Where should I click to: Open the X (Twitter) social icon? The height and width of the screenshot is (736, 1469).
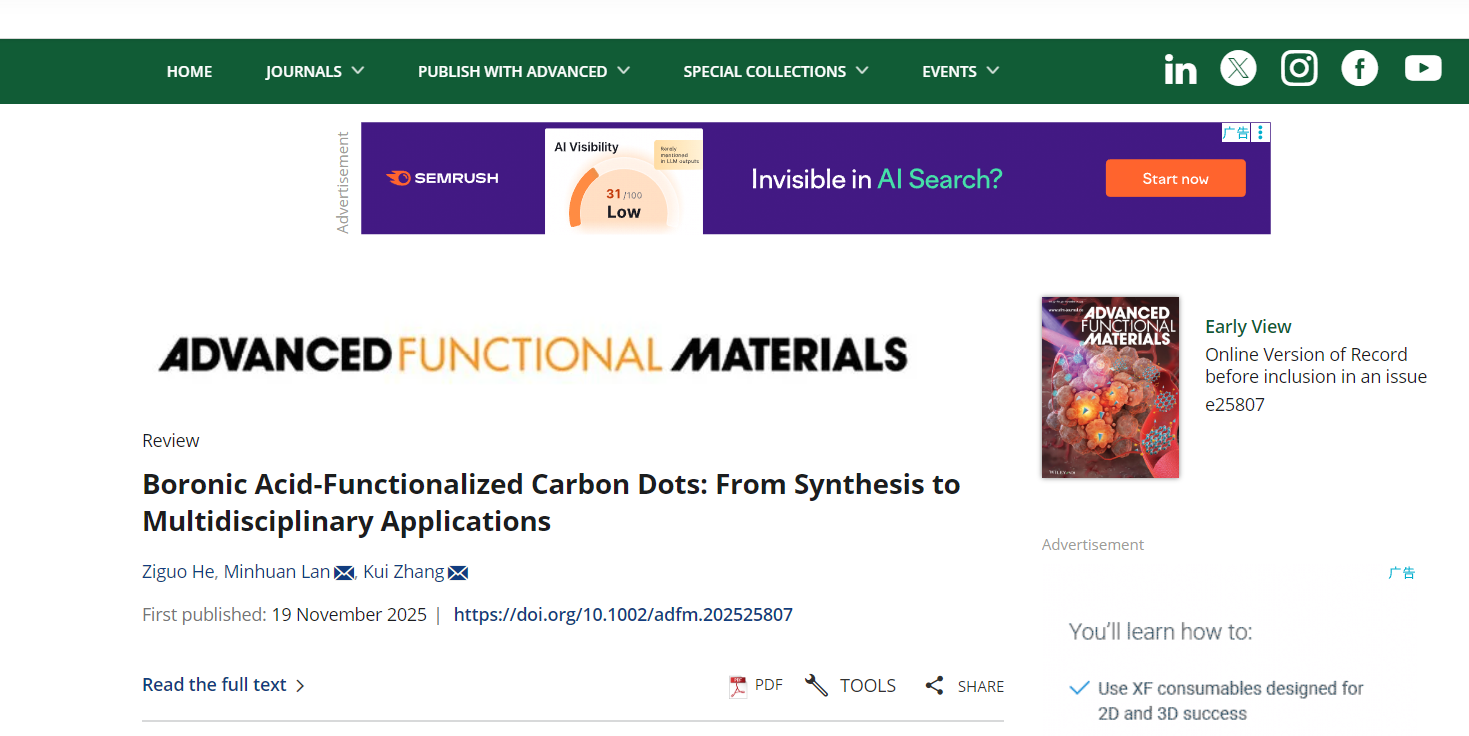click(1238, 68)
